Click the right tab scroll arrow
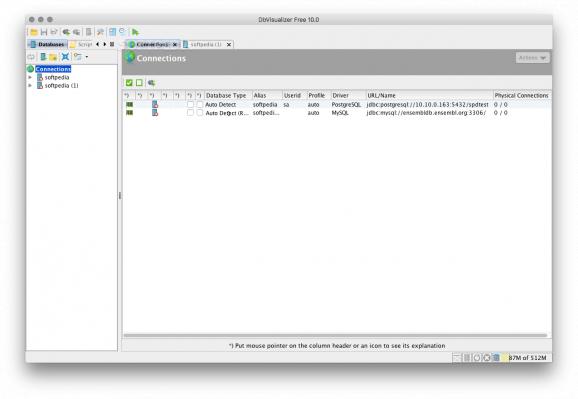 coord(105,44)
